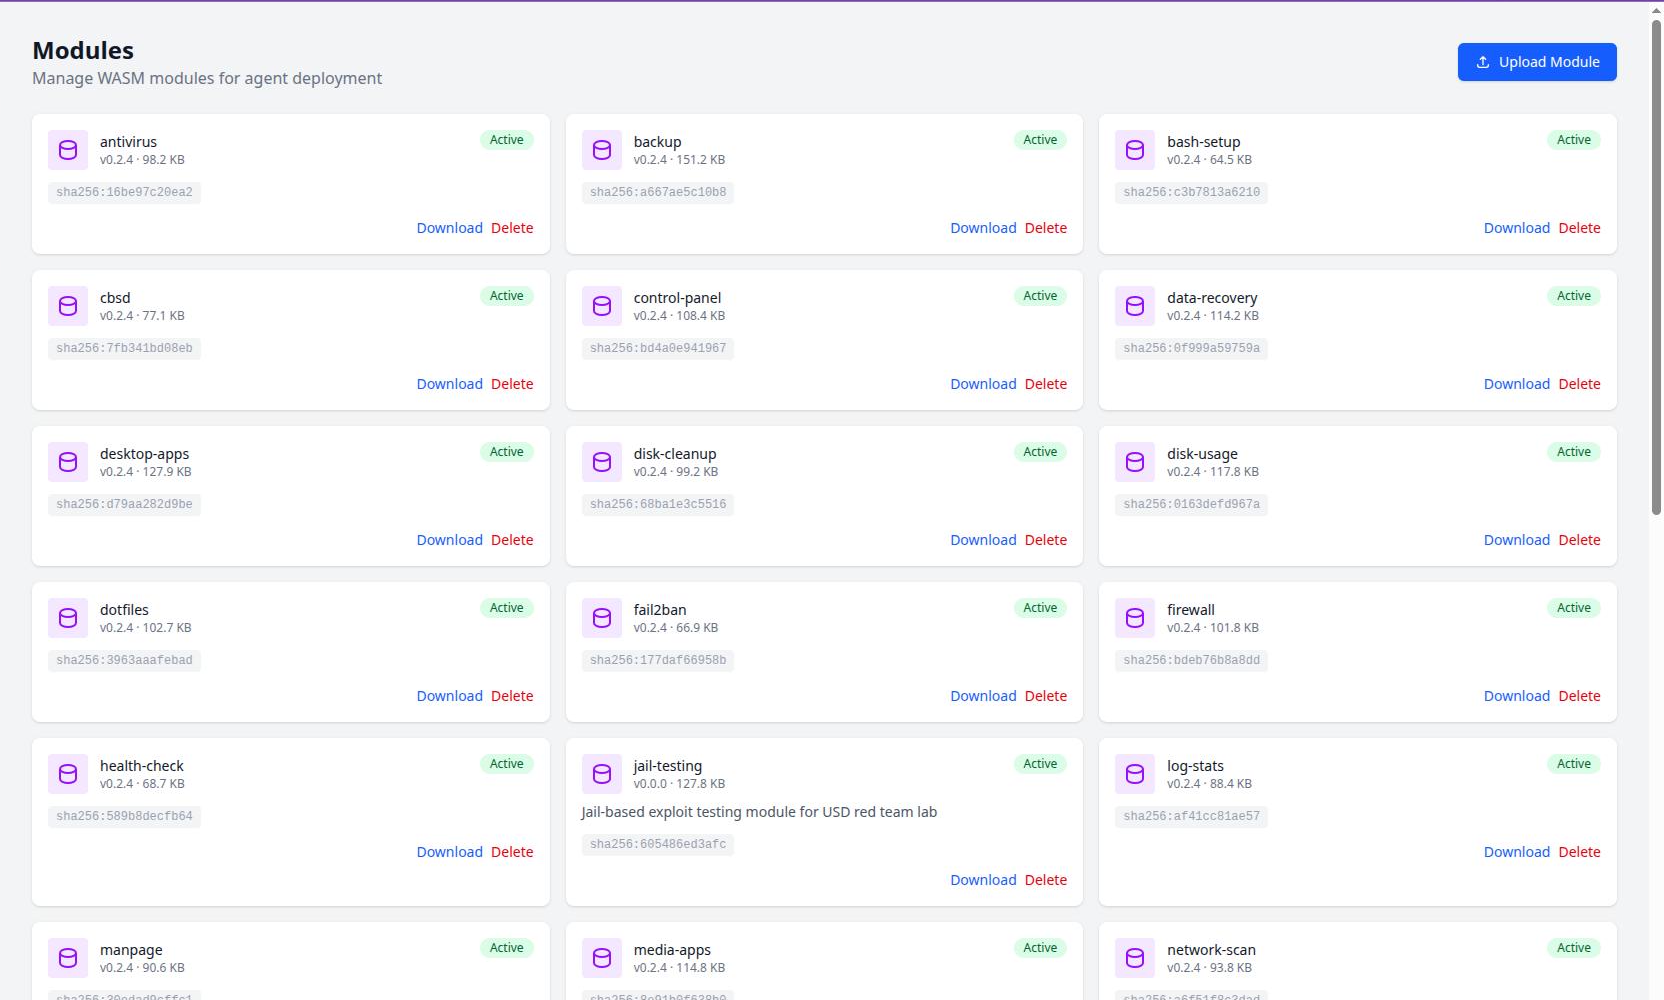Click the backup module icon
1664x1000 pixels.
click(x=602, y=150)
